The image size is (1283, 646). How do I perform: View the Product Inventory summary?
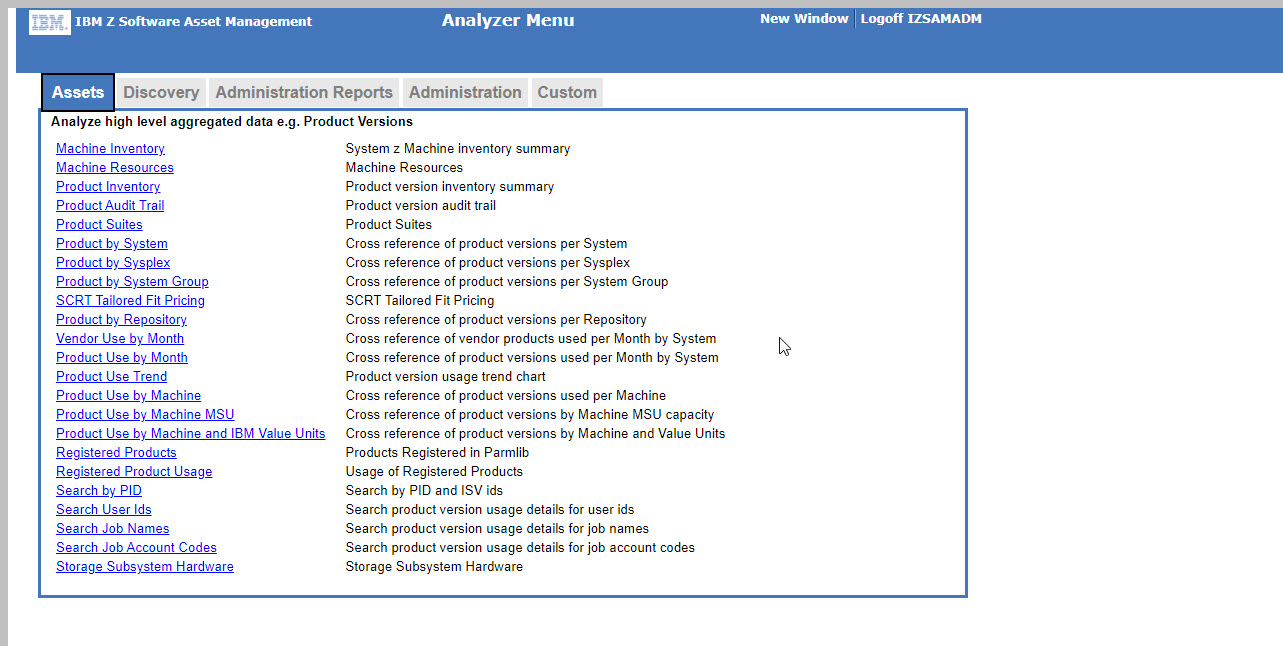click(107, 186)
